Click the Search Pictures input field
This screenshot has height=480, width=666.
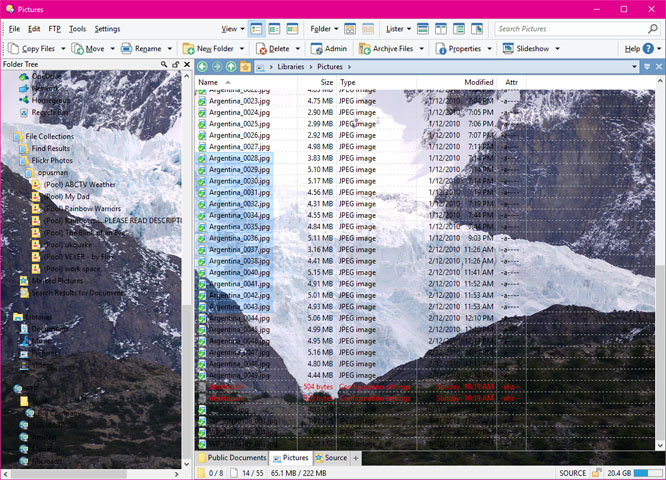(x=571, y=29)
